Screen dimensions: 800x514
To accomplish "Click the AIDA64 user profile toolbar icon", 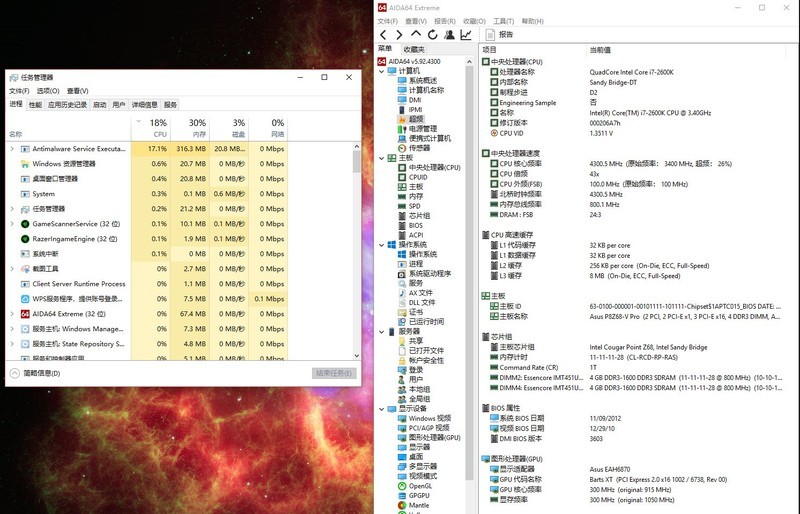I will (x=449, y=35).
